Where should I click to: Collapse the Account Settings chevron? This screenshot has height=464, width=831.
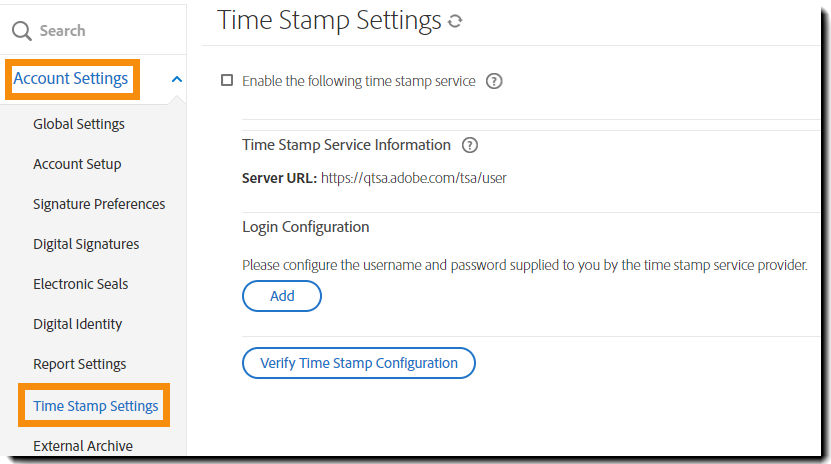[x=176, y=79]
